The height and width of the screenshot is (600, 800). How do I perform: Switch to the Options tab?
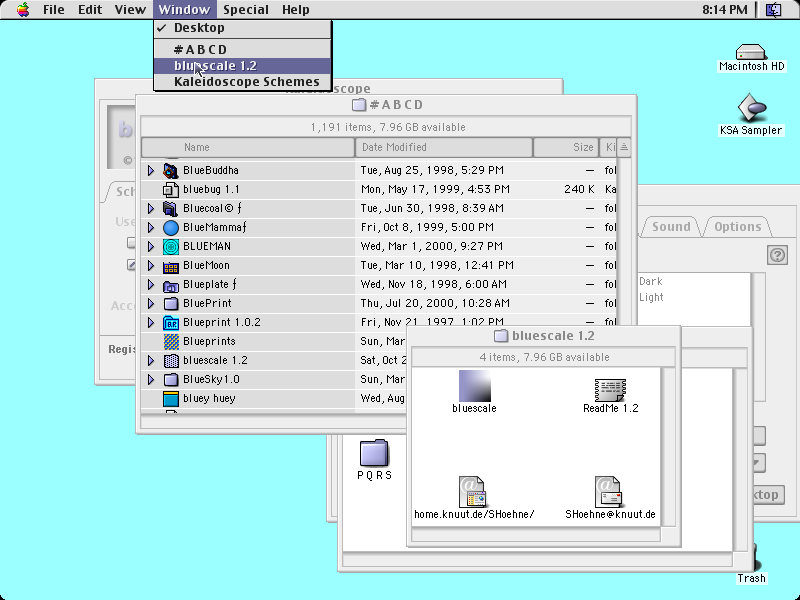737,227
